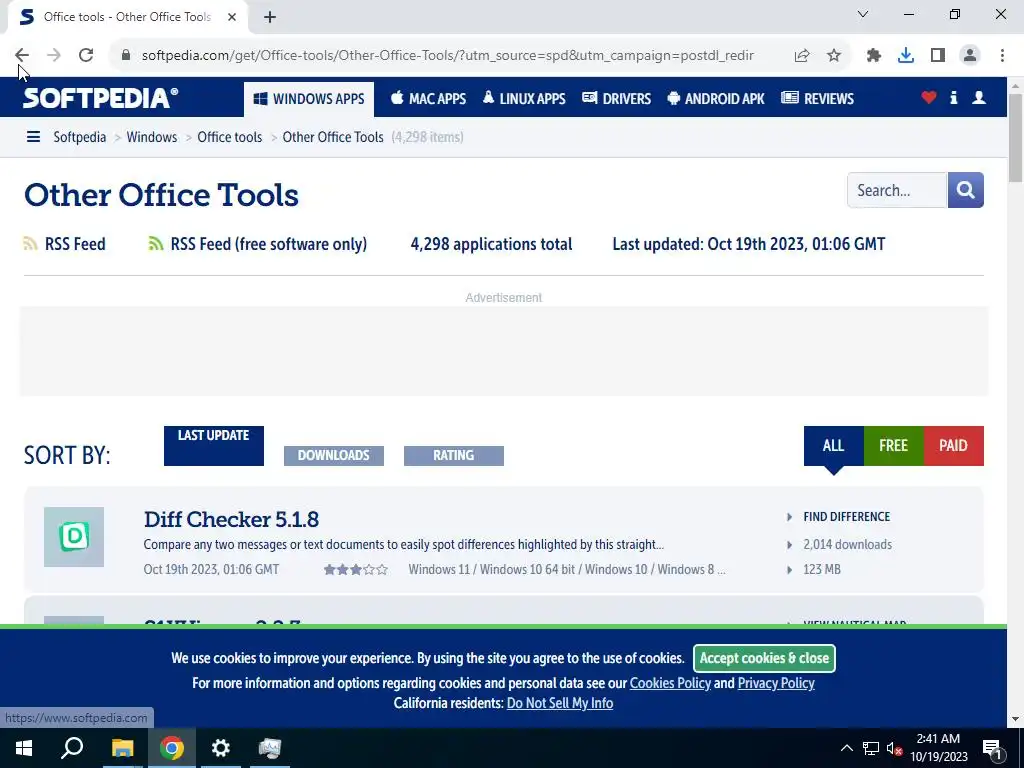Click the FIND DIFFERENCE tag
The width and height of the screenshot is (1024, 768).
click(846, 517)
